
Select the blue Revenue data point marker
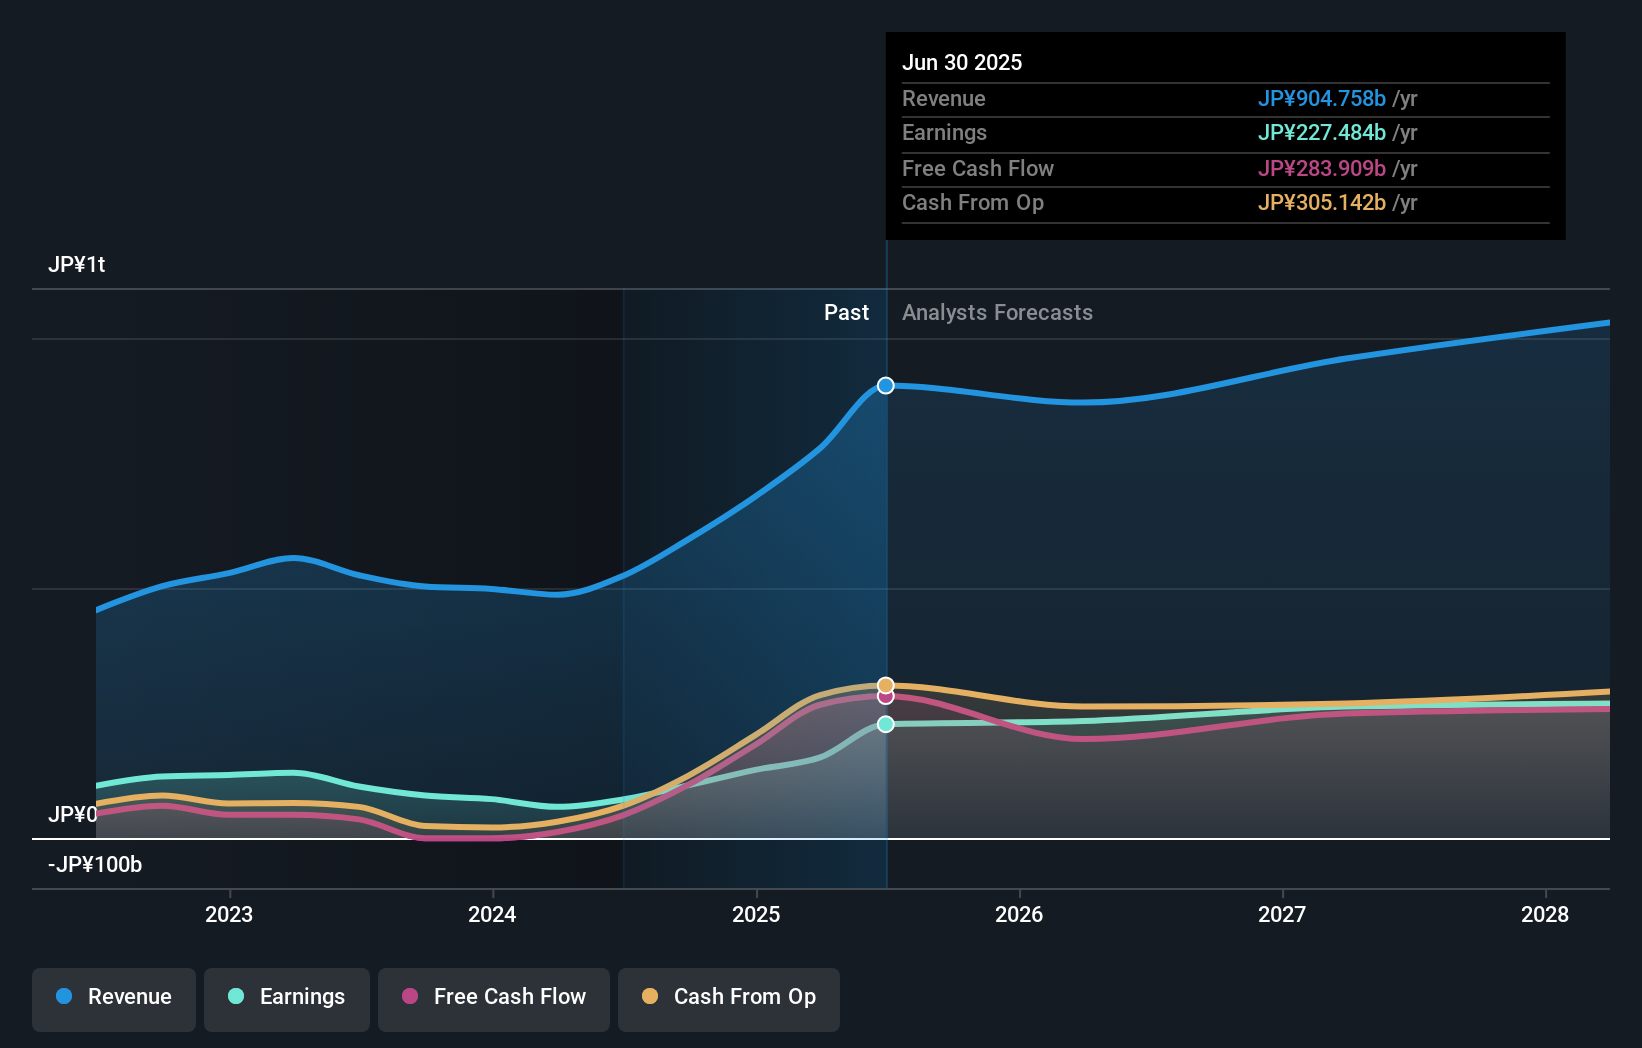pos(885,385)
